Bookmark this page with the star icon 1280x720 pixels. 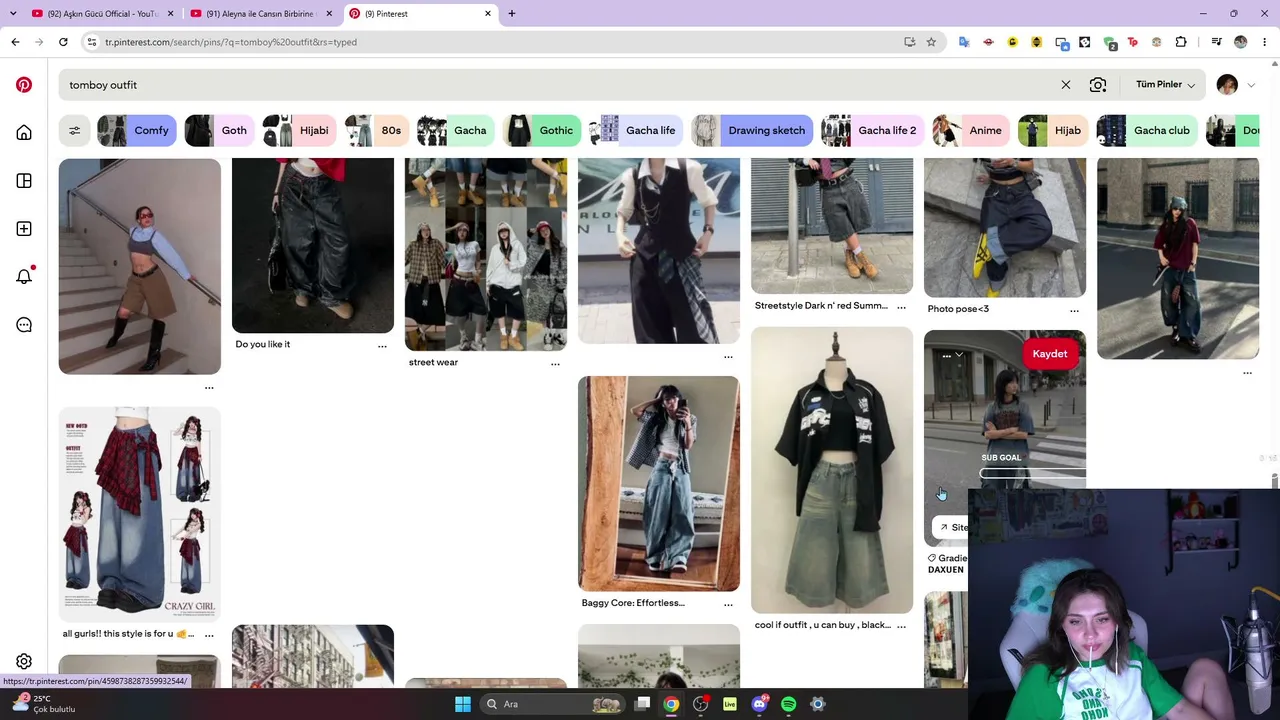[x=931, y=42]
